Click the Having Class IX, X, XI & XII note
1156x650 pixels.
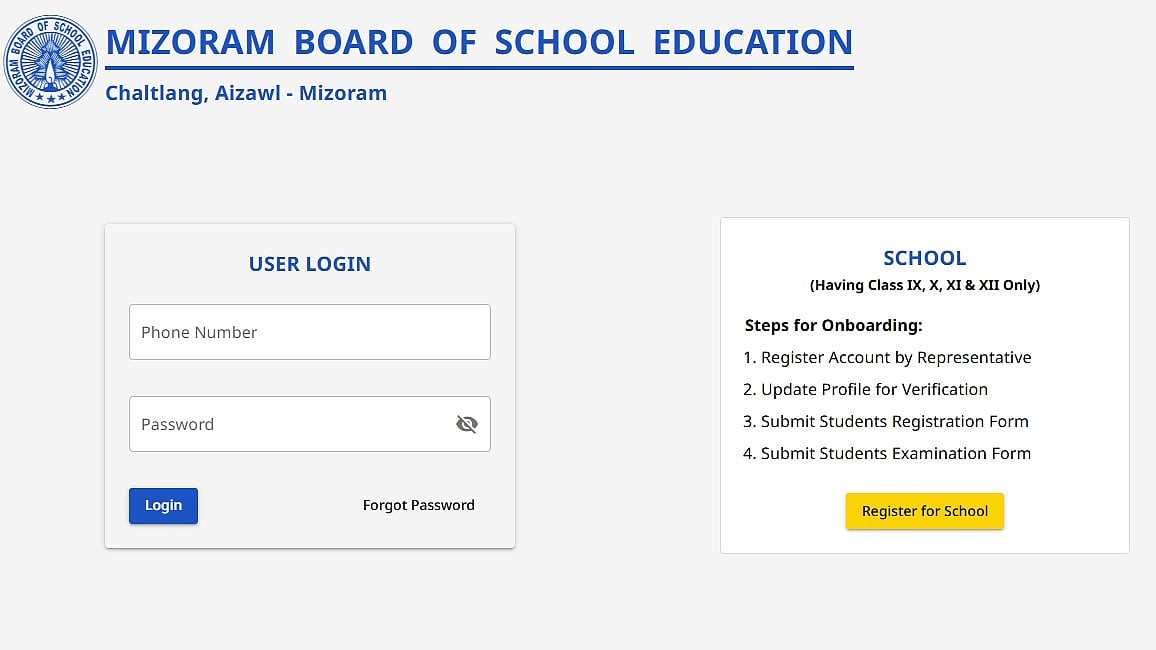tap(924, 285)
